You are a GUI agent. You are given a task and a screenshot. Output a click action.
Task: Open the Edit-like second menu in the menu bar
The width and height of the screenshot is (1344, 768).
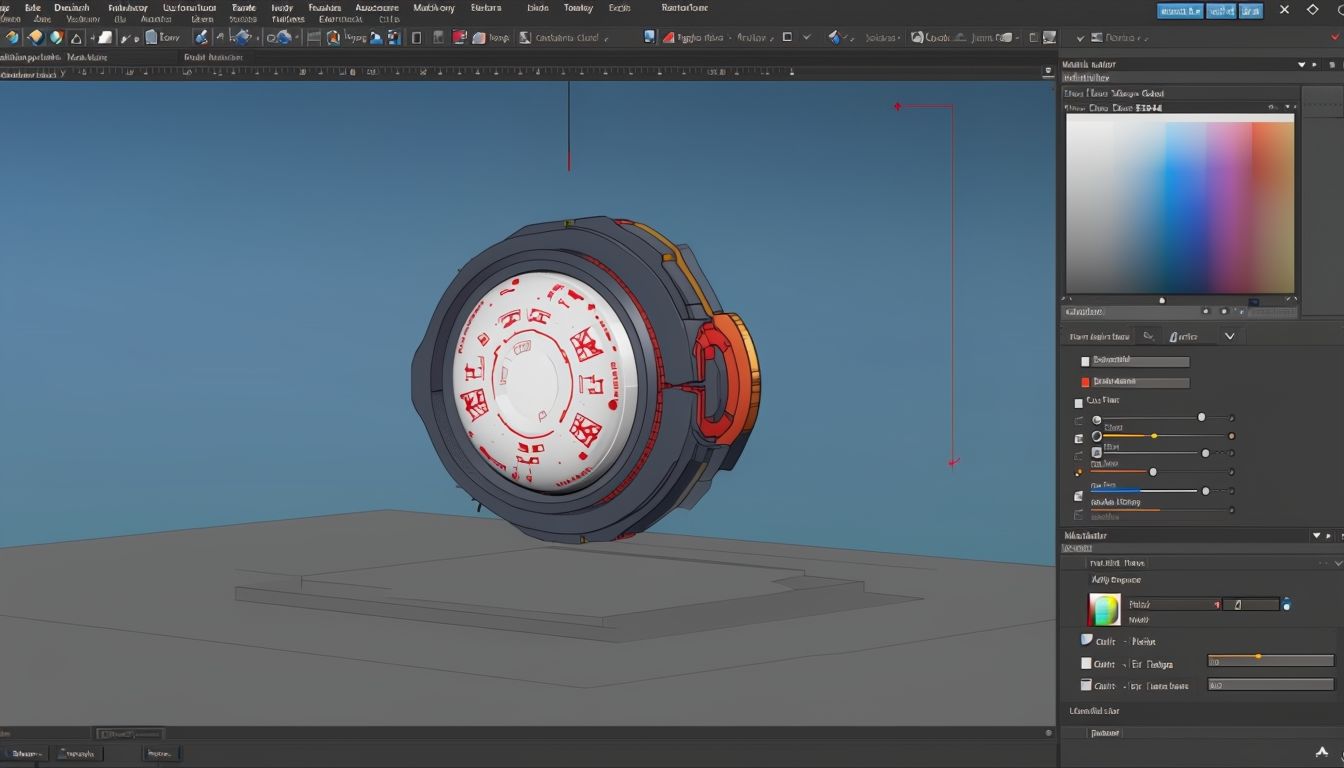click(33, 7)
